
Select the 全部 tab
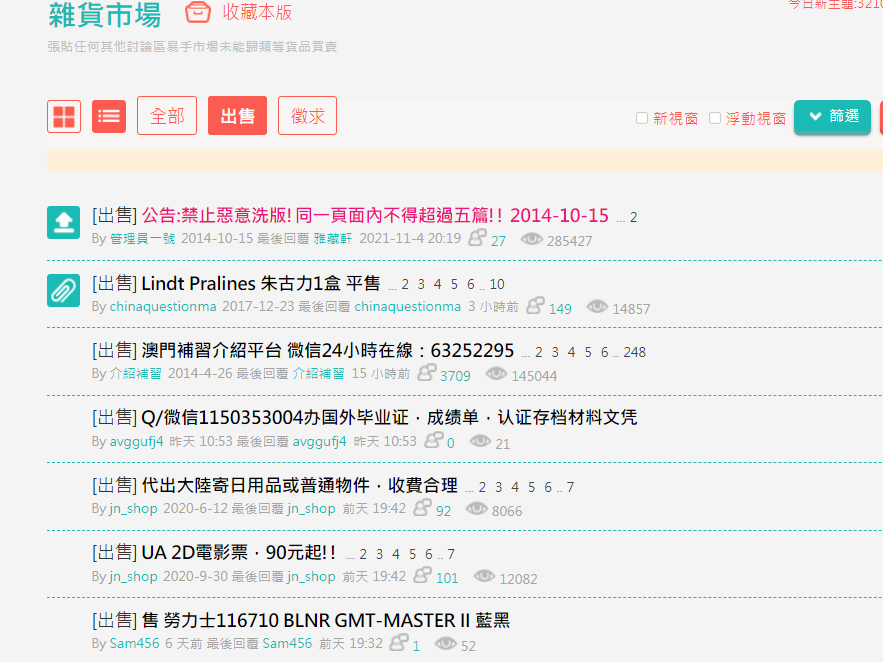[x=167, y=116]
